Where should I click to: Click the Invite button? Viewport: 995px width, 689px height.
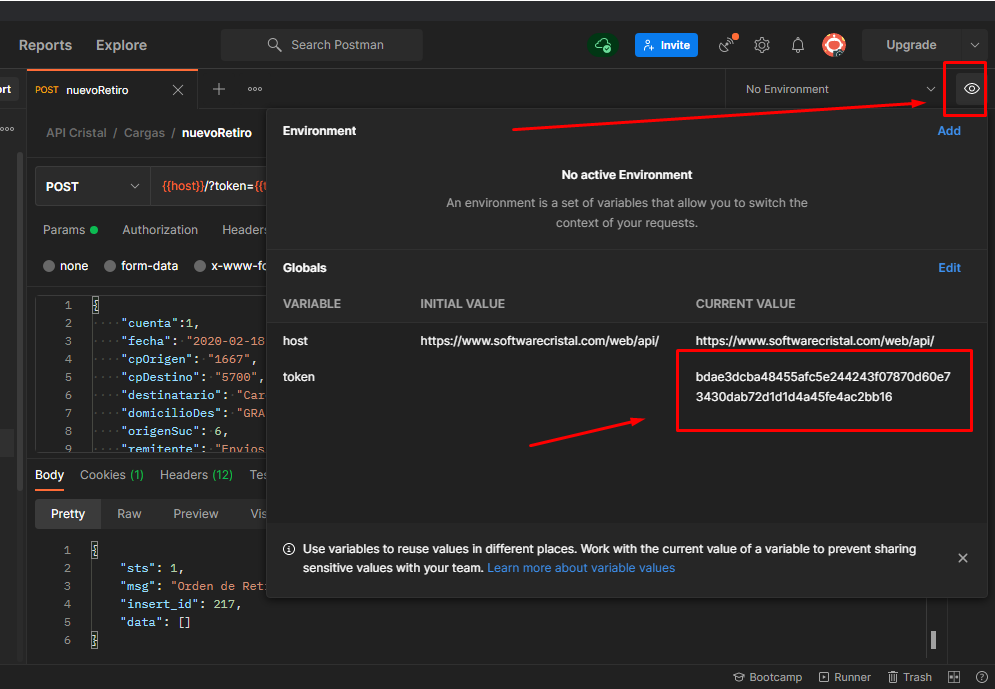[666, 45]
